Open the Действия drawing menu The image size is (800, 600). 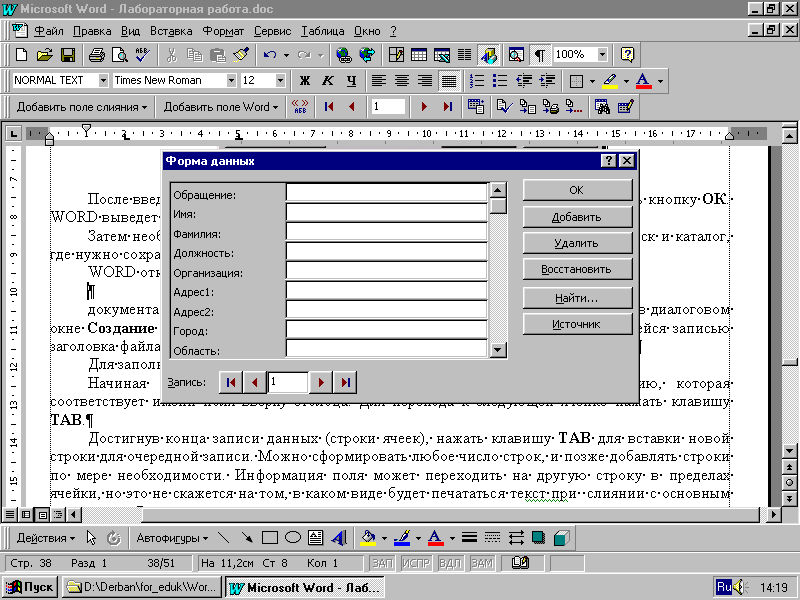coord(45,538)
